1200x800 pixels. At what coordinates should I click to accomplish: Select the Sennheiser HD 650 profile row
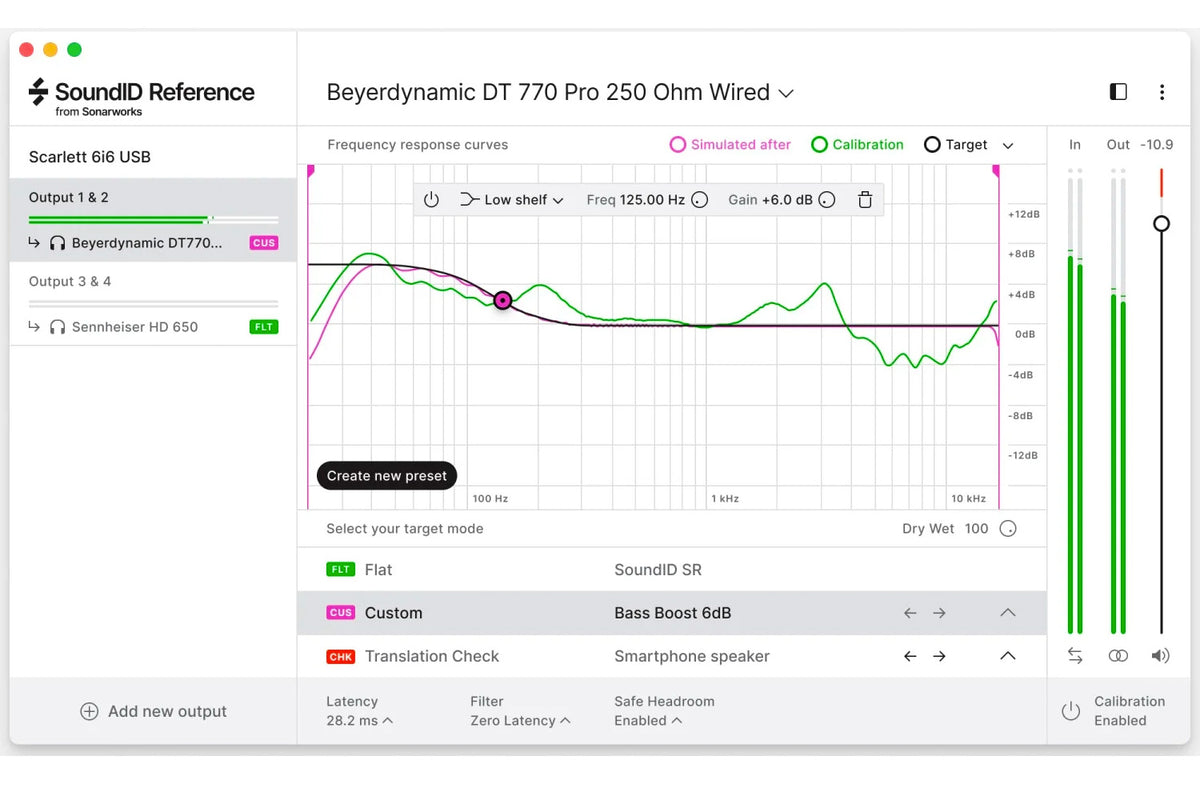click(x=153, y=327)
